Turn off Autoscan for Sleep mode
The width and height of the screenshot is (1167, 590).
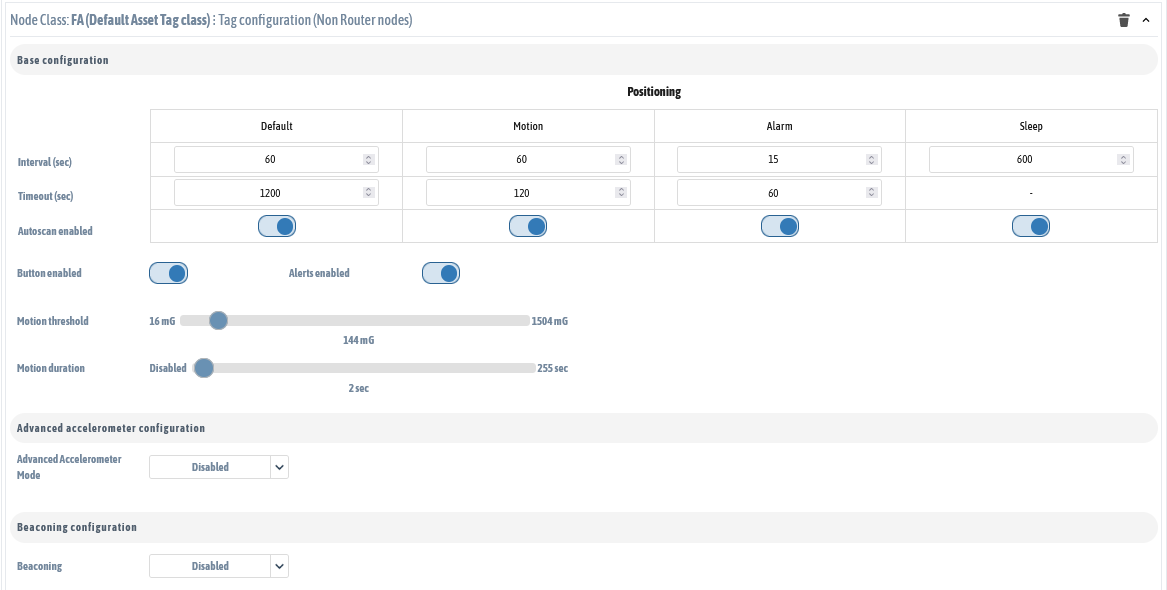coord(1031,226)
